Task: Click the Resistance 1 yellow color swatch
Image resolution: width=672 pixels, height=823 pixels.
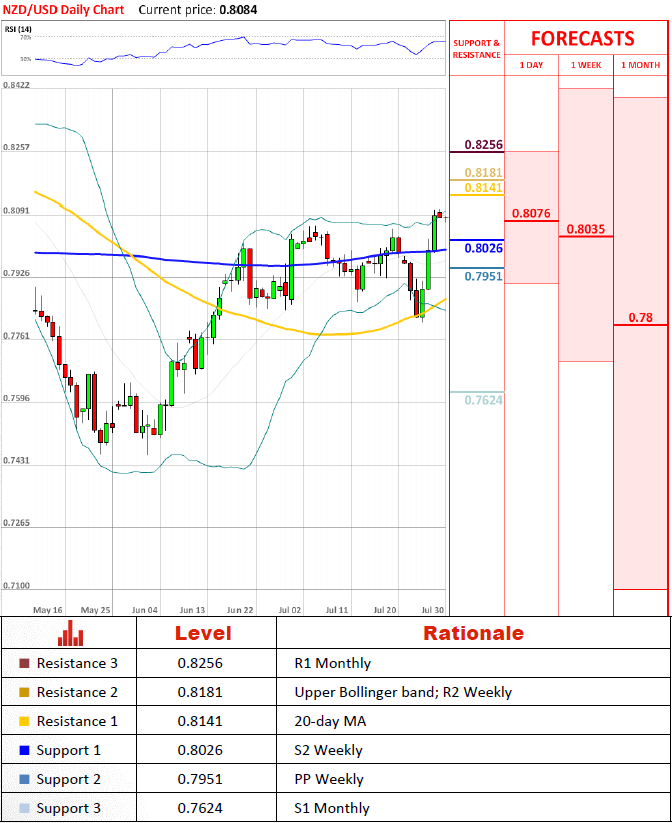Action: tap(24, 721)
